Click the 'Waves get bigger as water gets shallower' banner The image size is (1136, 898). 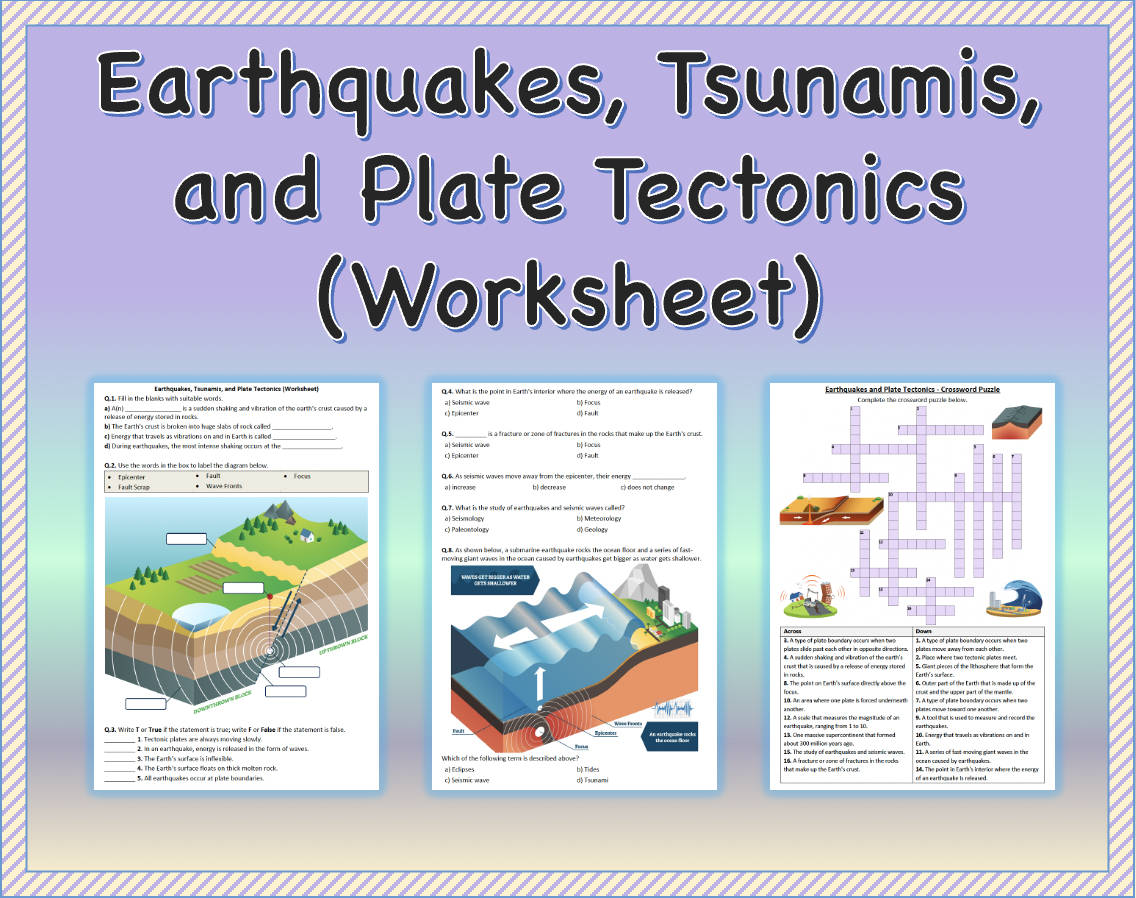coord(497,581)
